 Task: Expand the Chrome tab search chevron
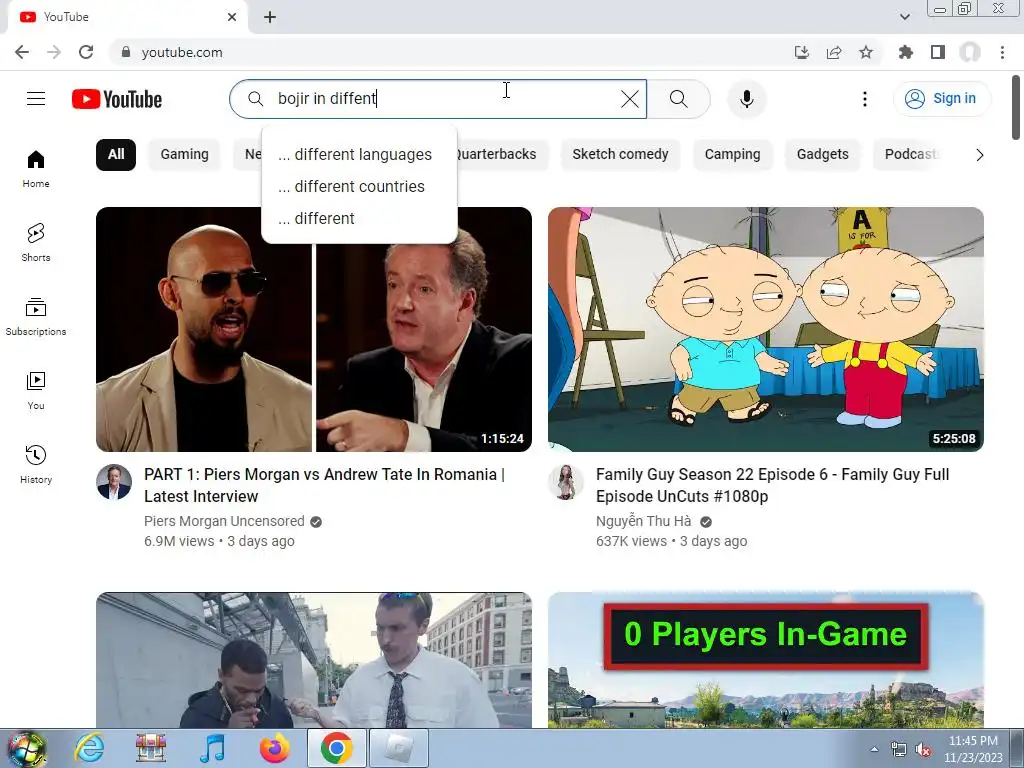(904, 17)
